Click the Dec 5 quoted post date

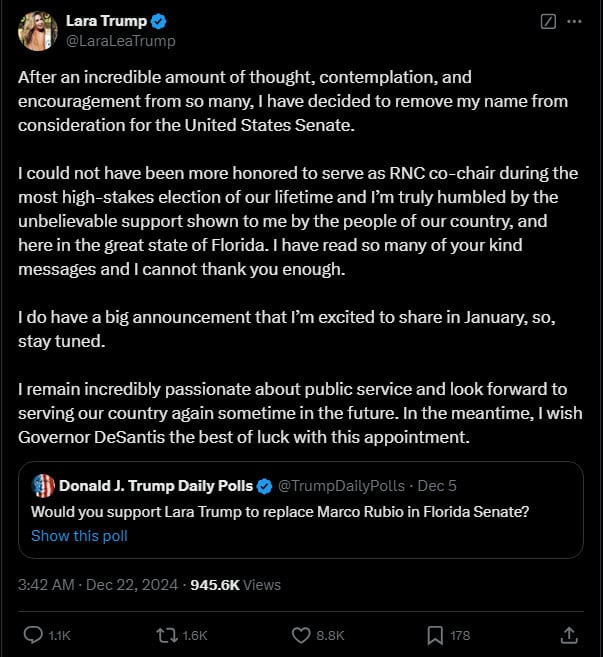coord(436,486)
